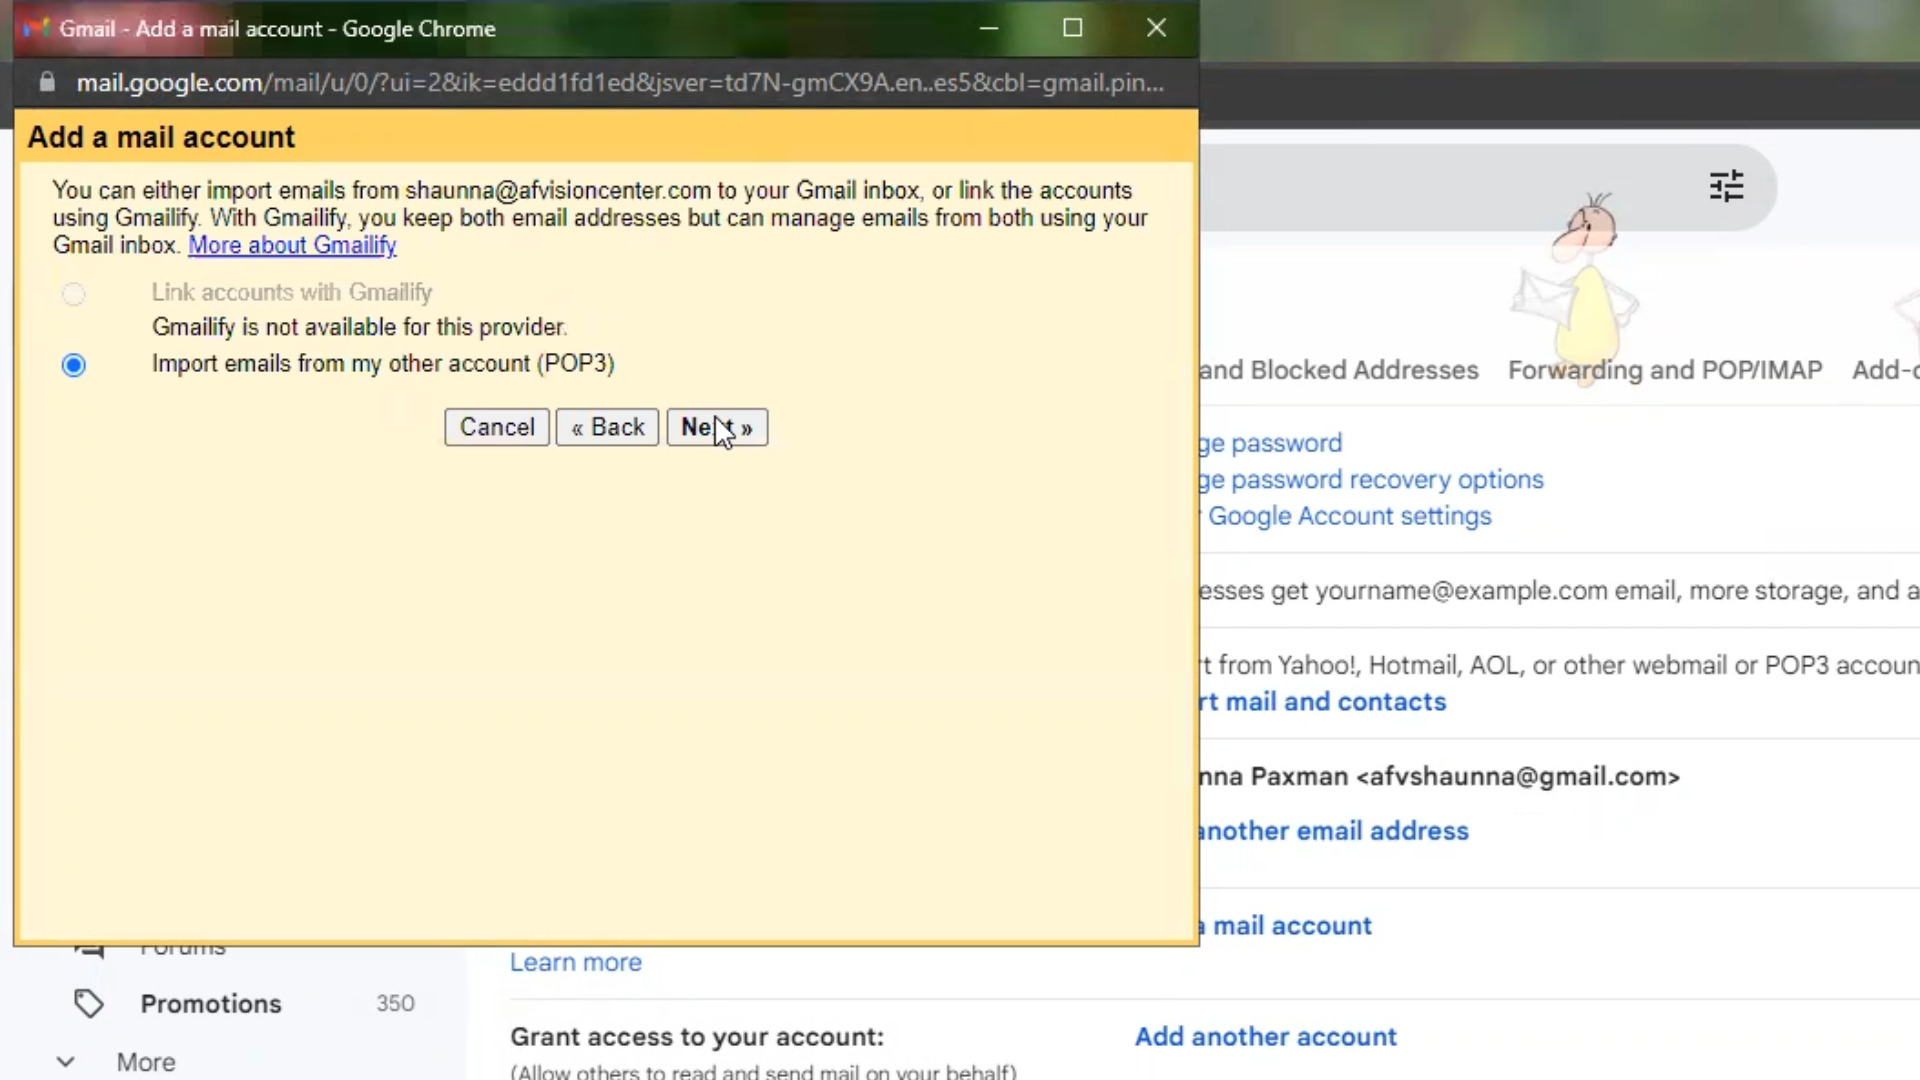Select Import emails from other account (POP3)
The image size is (1920, 1080).
[73, 365]
